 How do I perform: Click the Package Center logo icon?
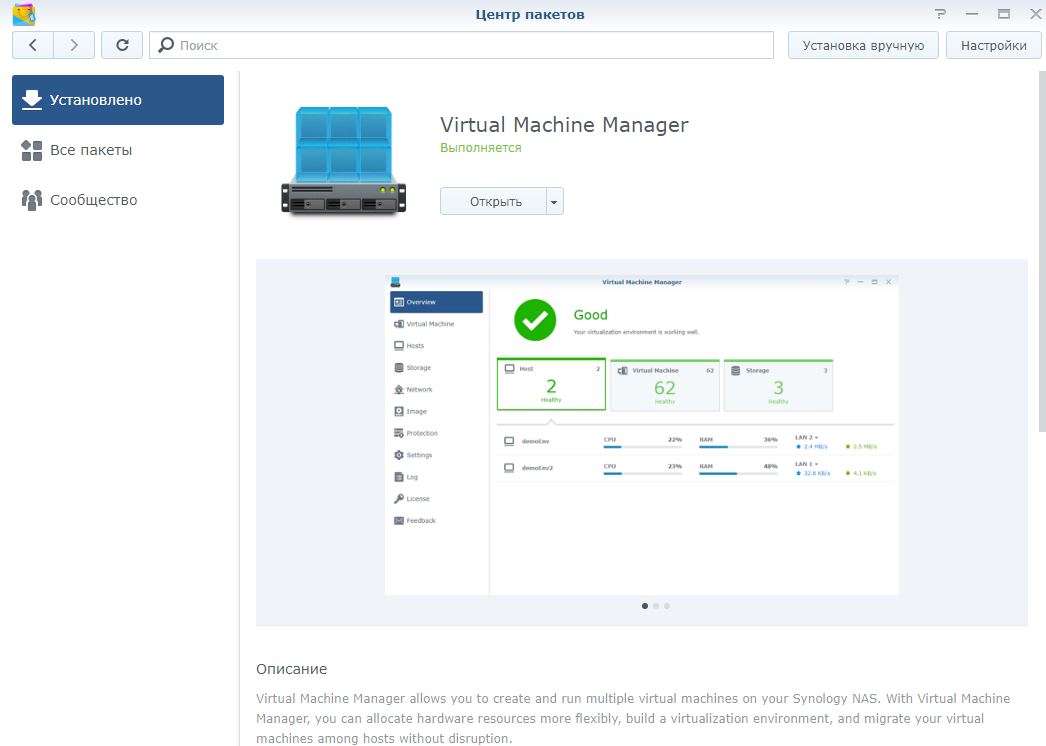coord(23,14)
